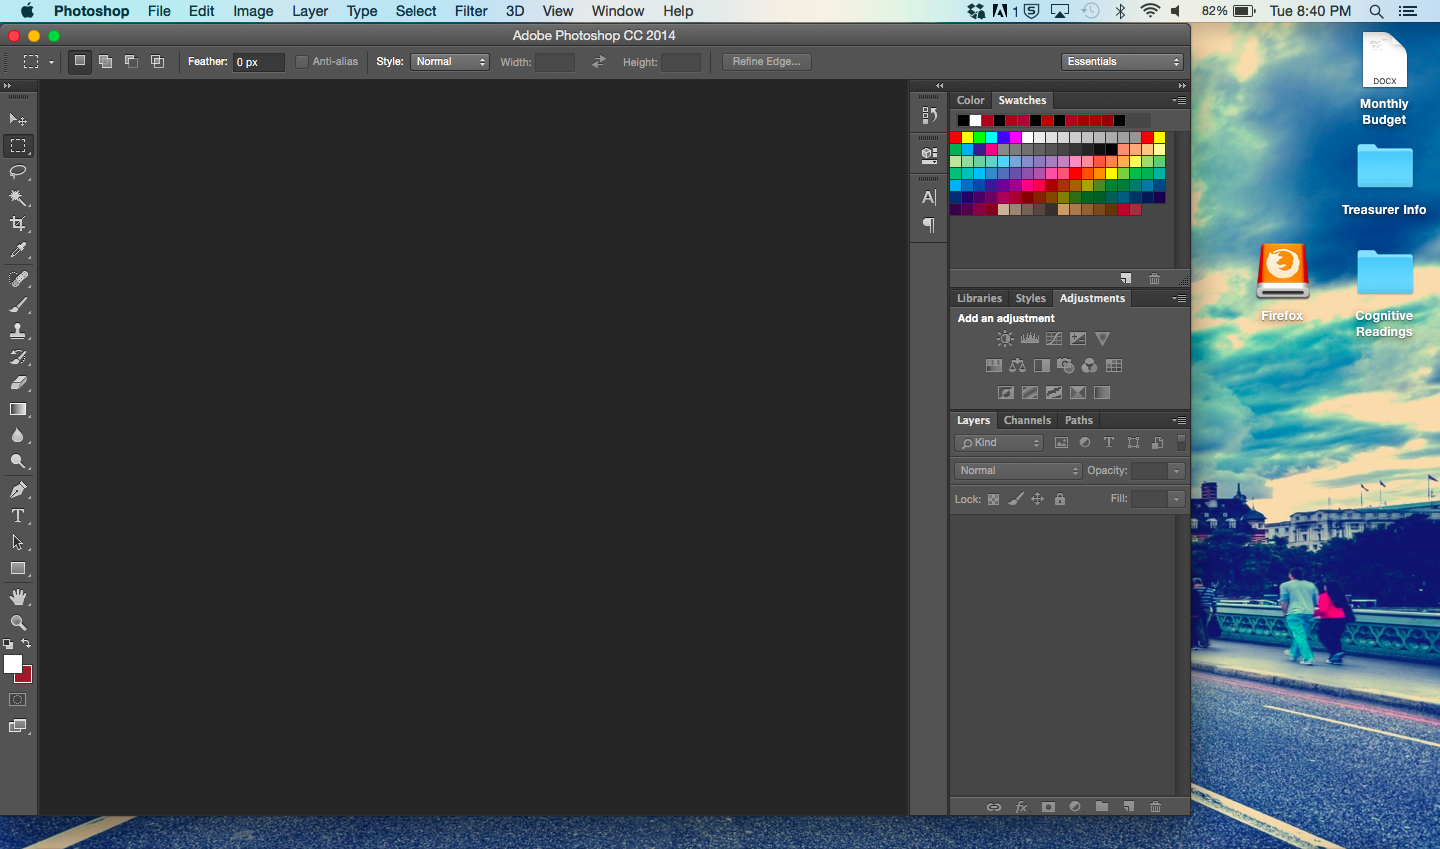The width and height of the screenshot is (1440, 849).
Task: Select the Magic Wand tool
Action: pyautogui.click(x=18, y=198)
